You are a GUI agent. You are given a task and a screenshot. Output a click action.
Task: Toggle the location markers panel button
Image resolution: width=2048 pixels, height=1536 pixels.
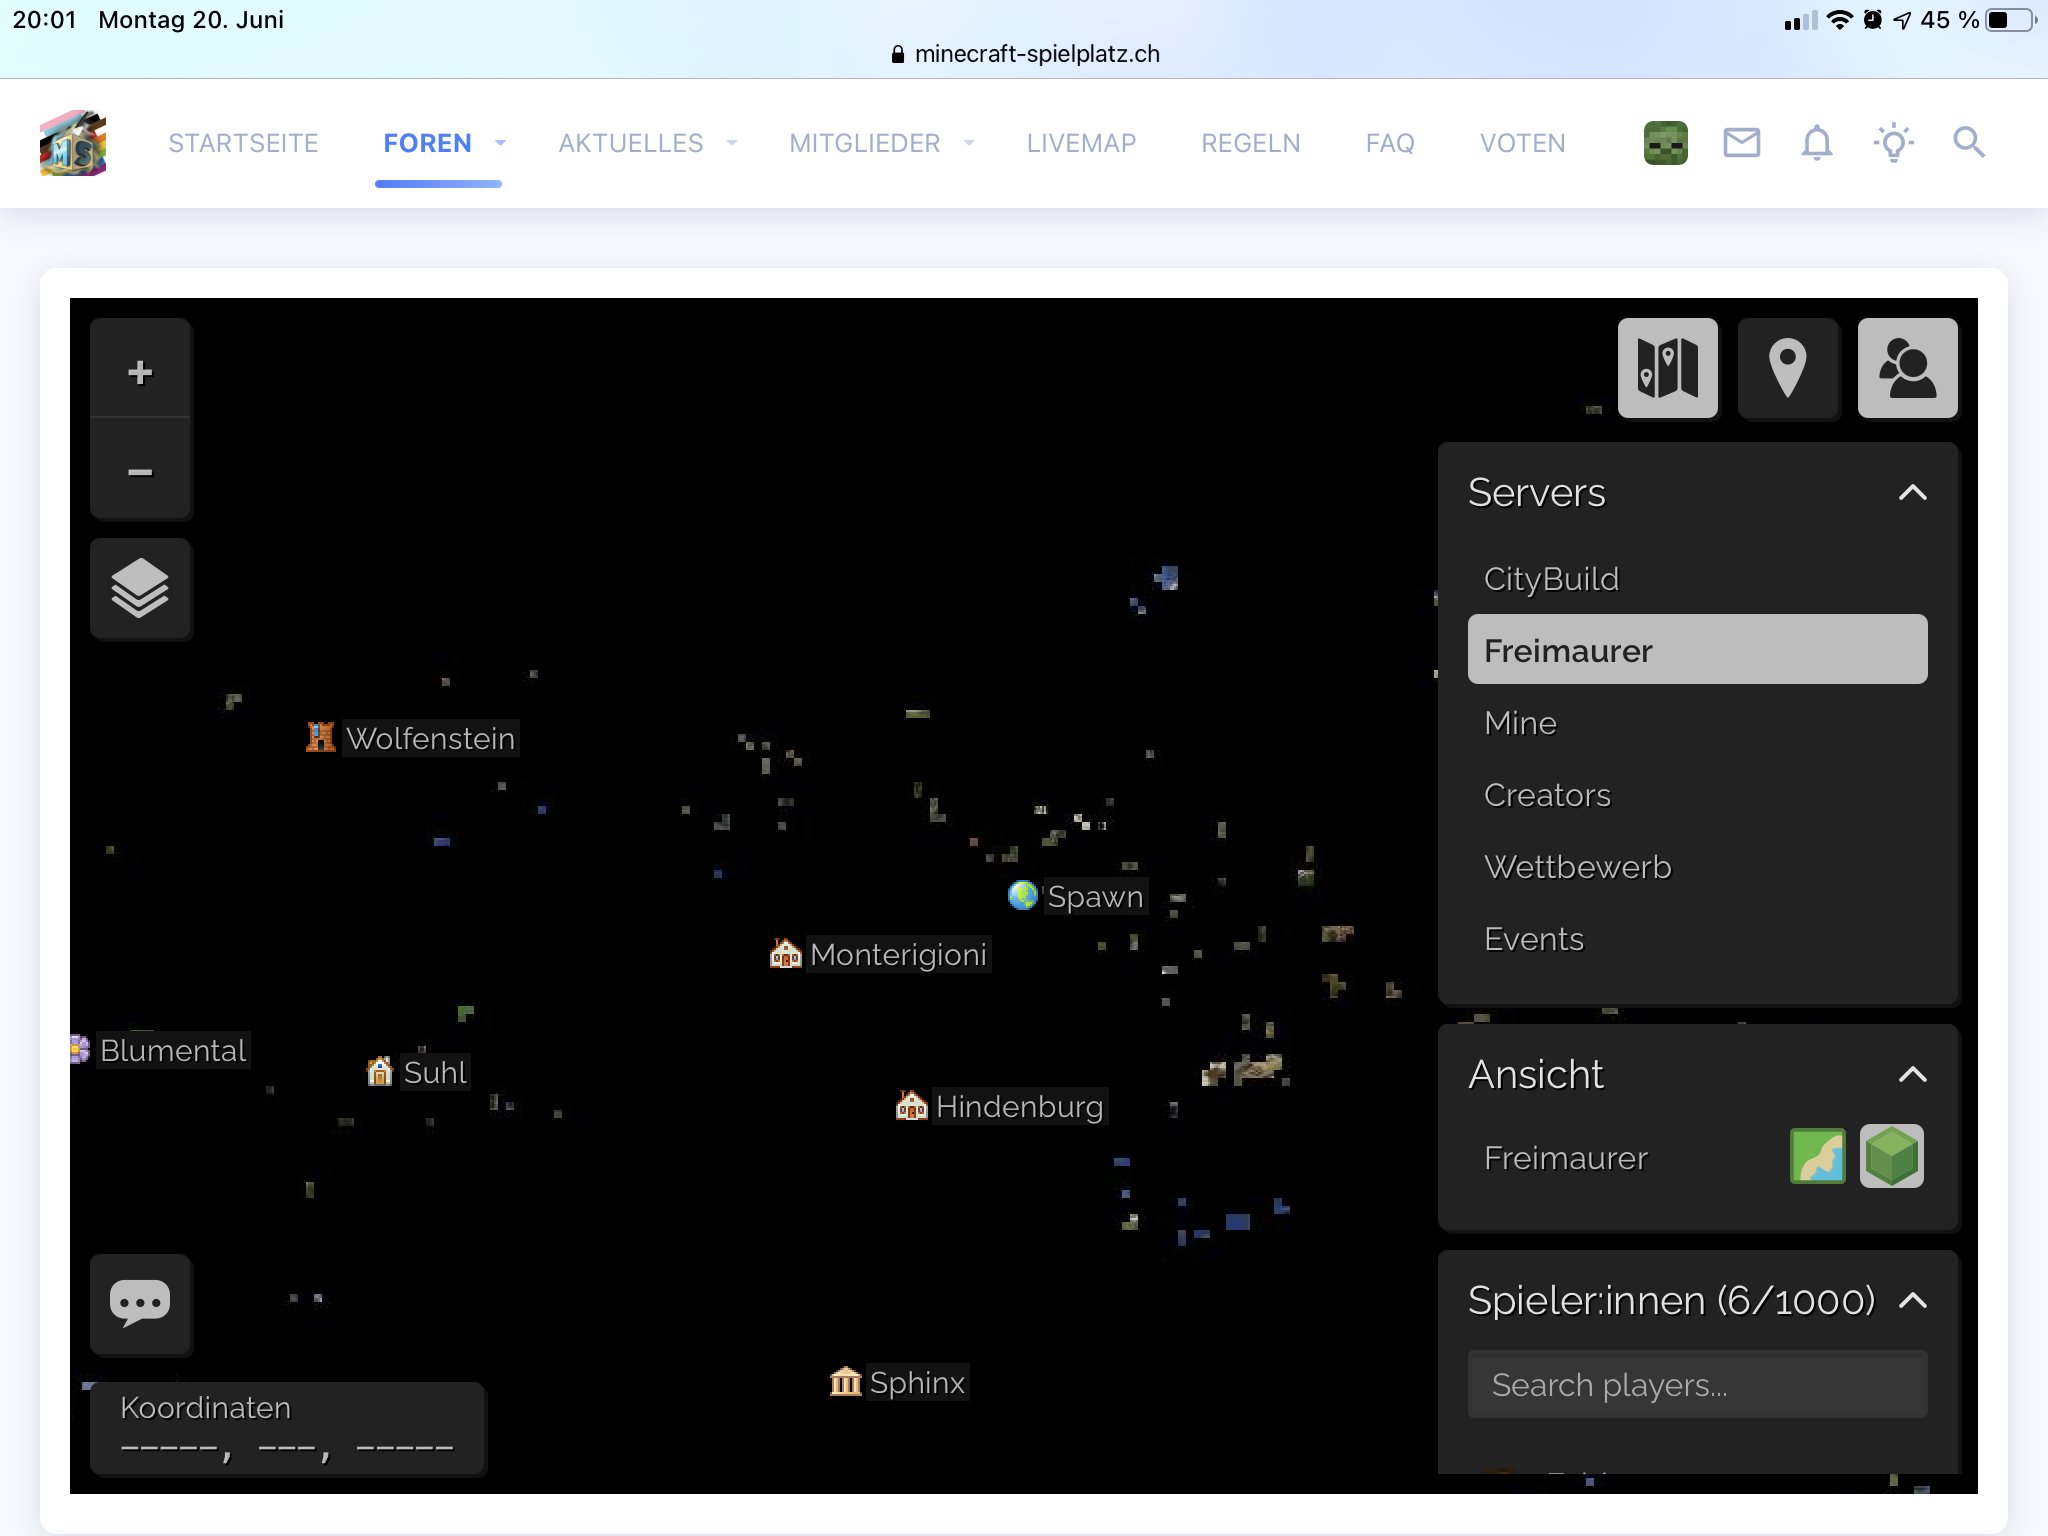click(1787, 368)
